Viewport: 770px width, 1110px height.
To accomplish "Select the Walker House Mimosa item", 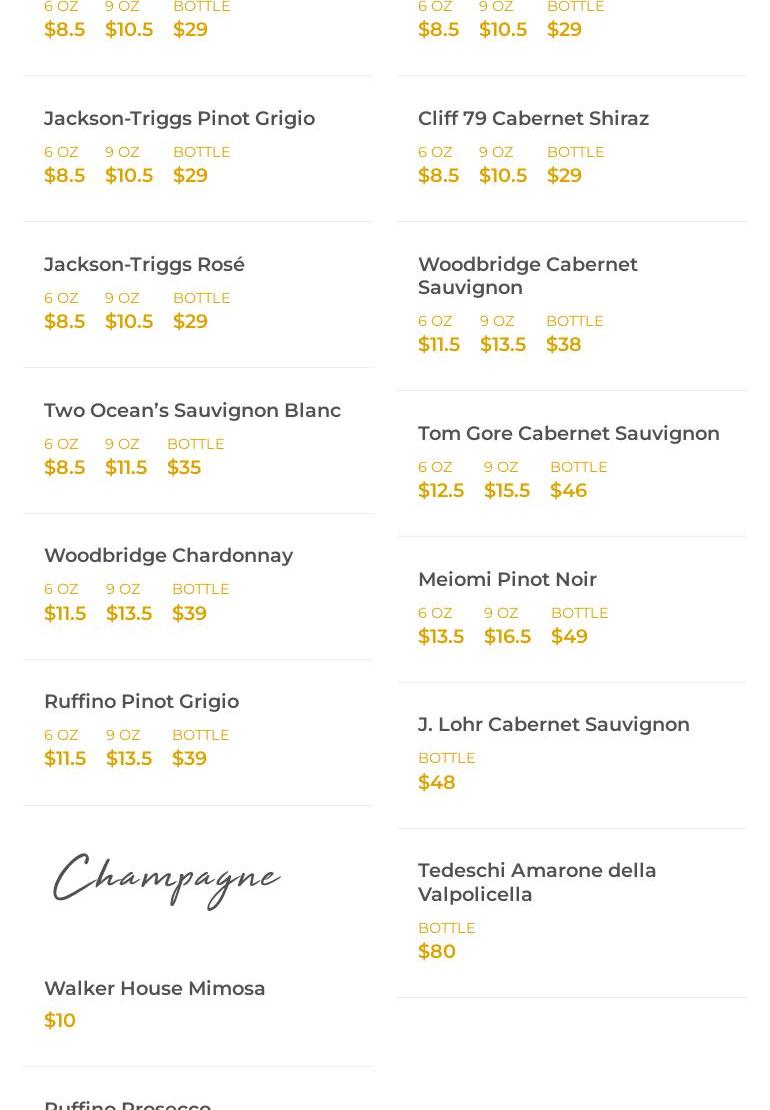I will click(x=155, y=988).
